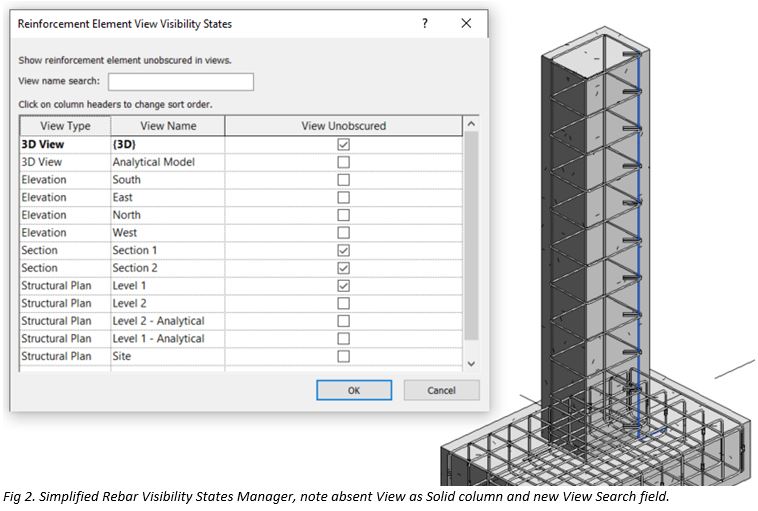The width and height of the screenshot is (758, 511).
Task: Click the vertical scrollbar thumb in the table
Action: [471, 236]
